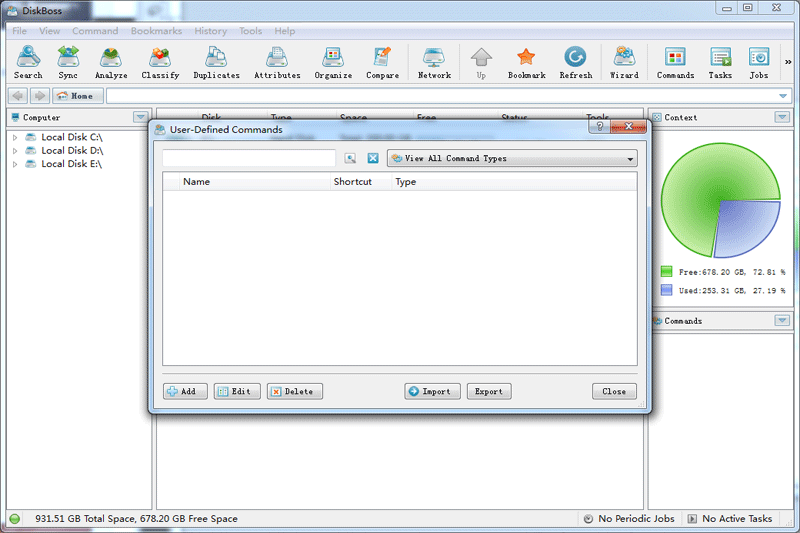The height and width of the screenshot is (533, 800).
Task: Click the command search input field
Action: [x=249, y=158]
